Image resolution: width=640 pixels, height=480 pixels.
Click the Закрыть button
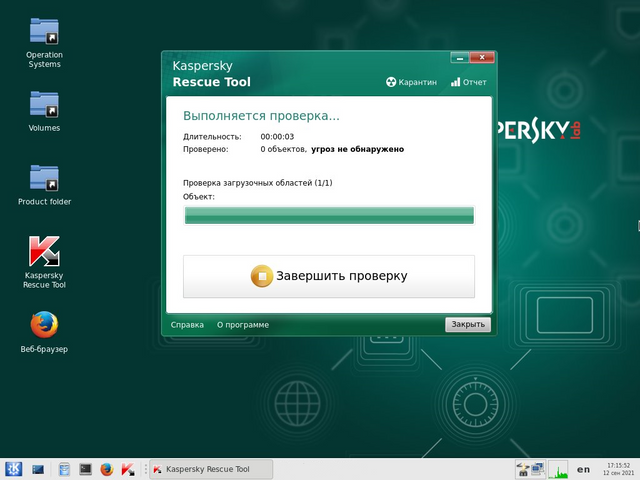point(468,324)
